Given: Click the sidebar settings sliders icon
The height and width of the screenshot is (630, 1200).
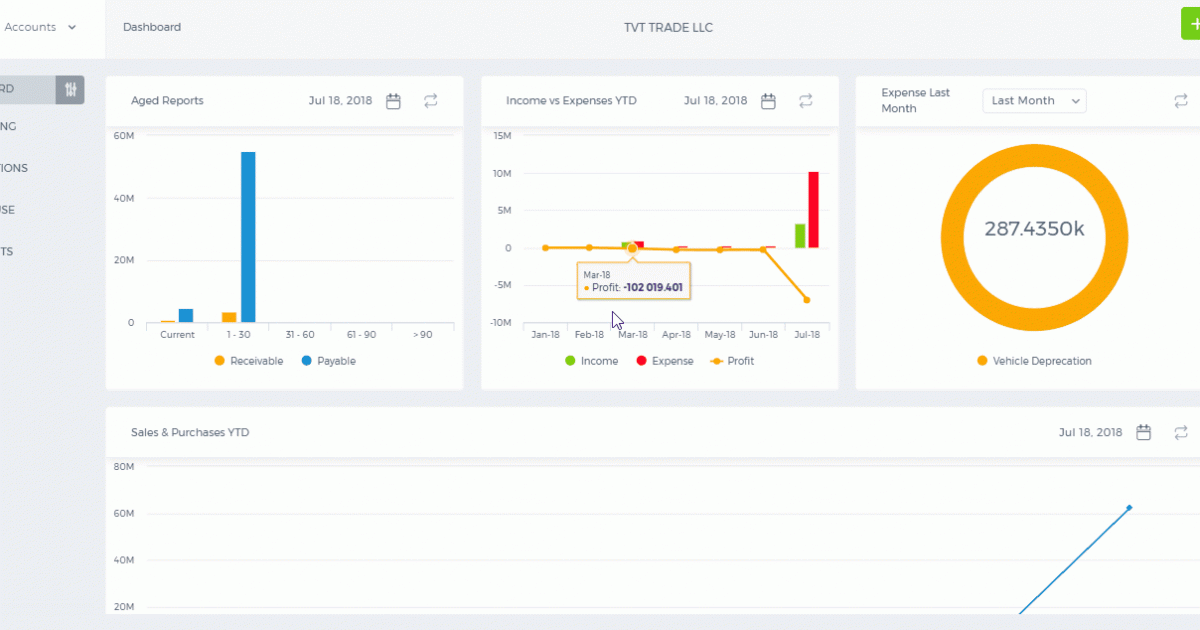Looking at the screenshot, I should click(x=70, y=90).
